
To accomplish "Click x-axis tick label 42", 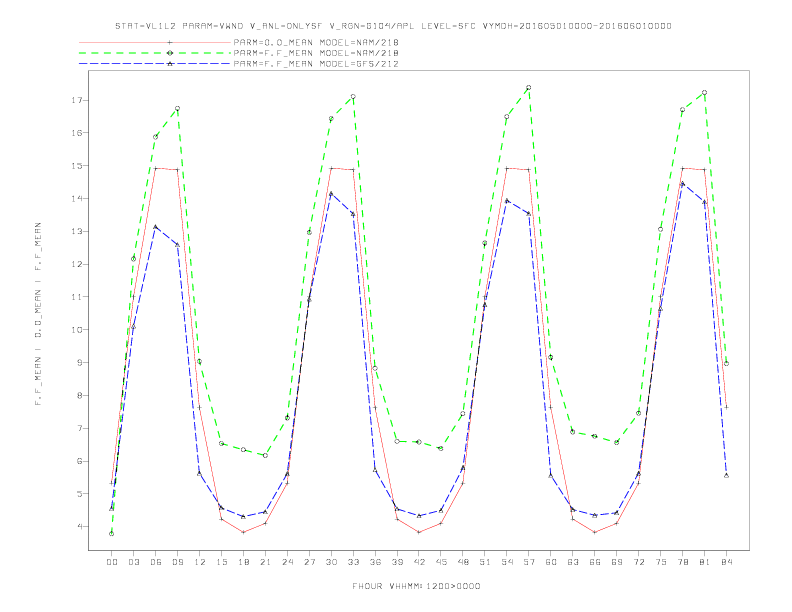I will (419, 562).
